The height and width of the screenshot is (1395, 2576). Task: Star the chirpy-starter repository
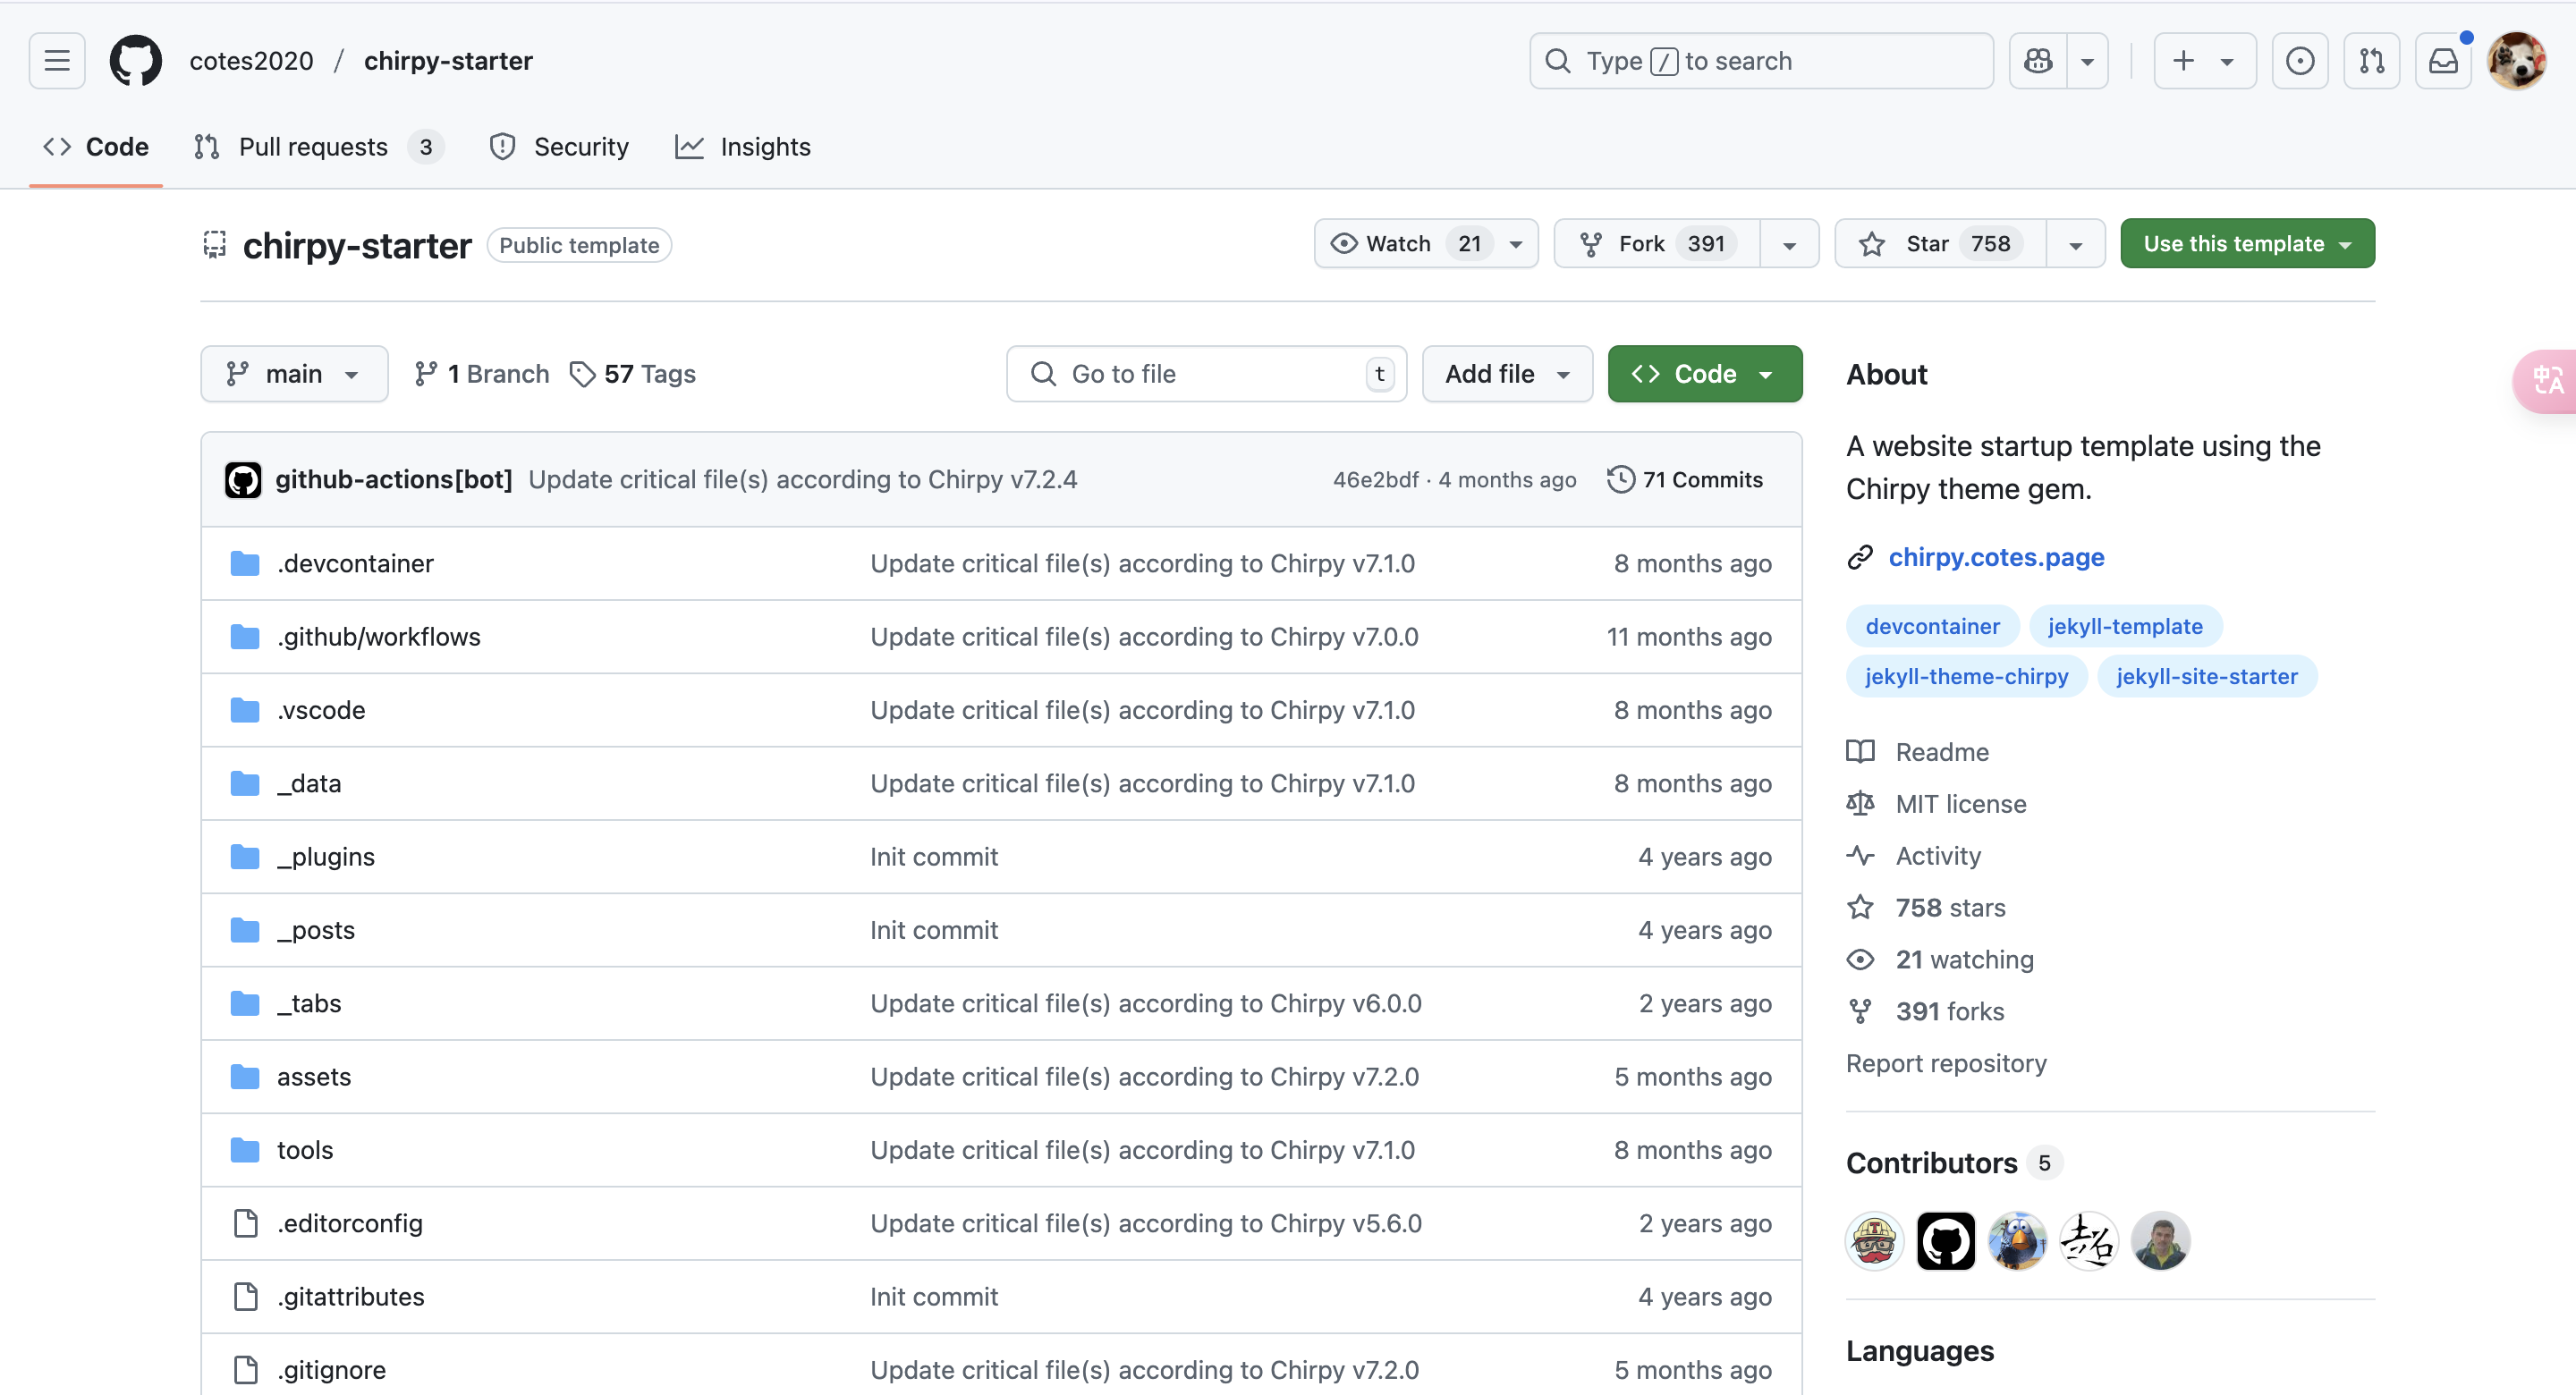[x=1940, y=244]
